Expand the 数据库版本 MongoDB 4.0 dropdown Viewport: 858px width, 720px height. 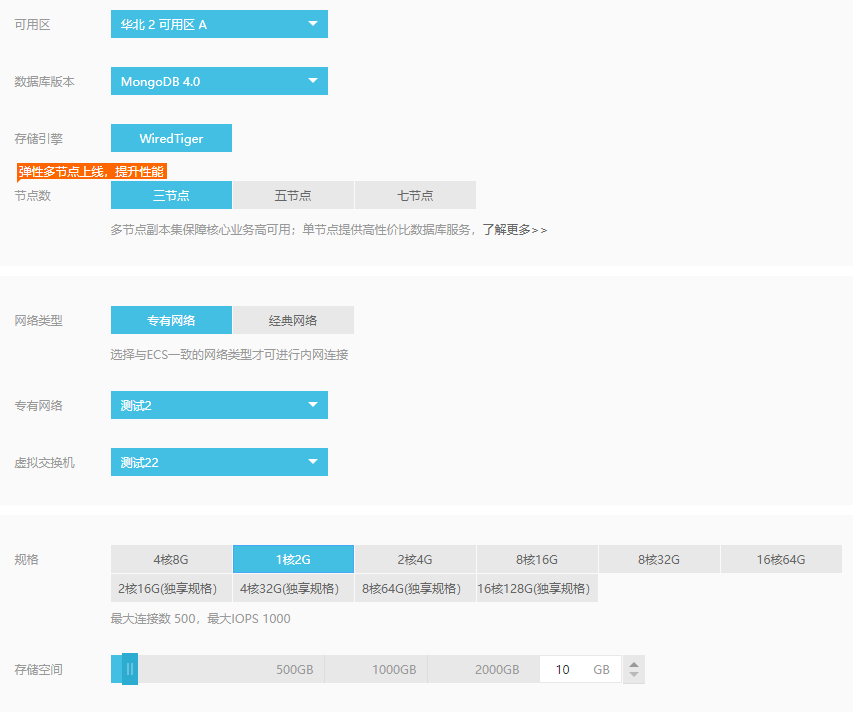219,81
